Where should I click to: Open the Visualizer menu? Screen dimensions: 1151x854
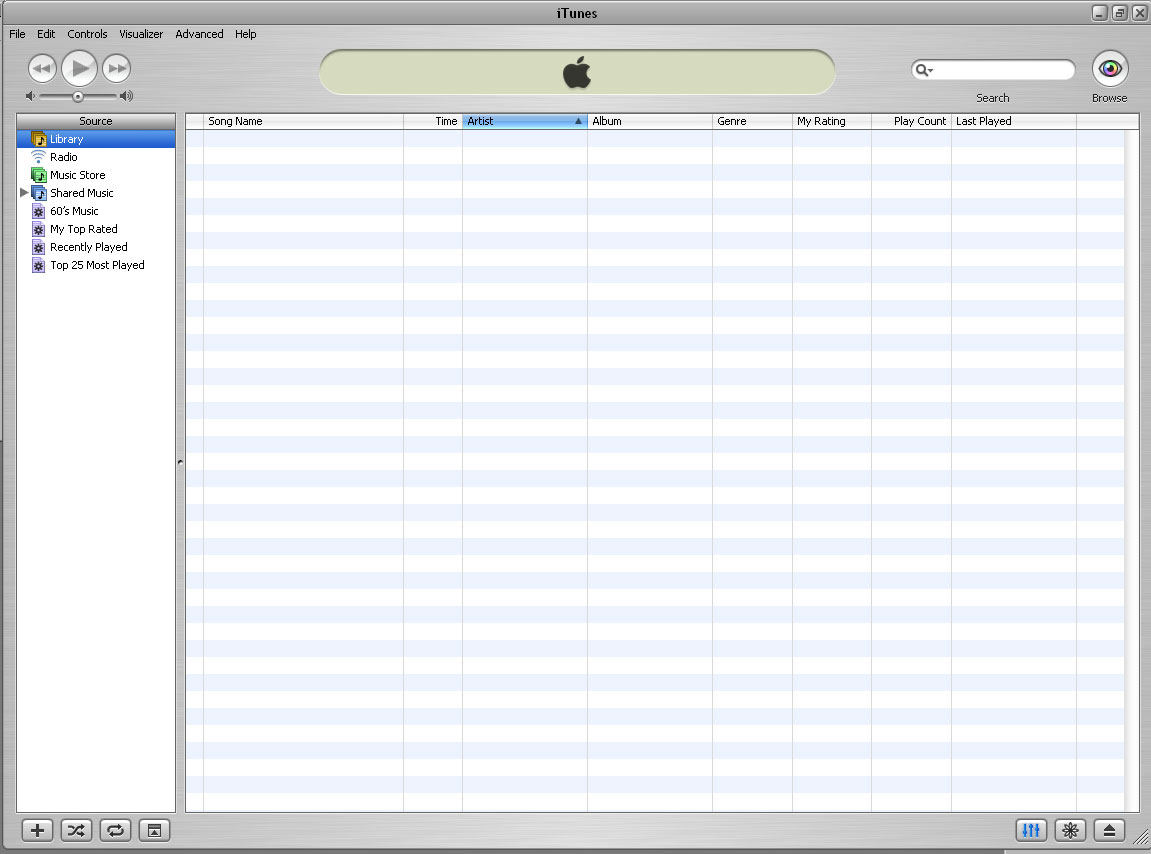(x=141, y=34)
